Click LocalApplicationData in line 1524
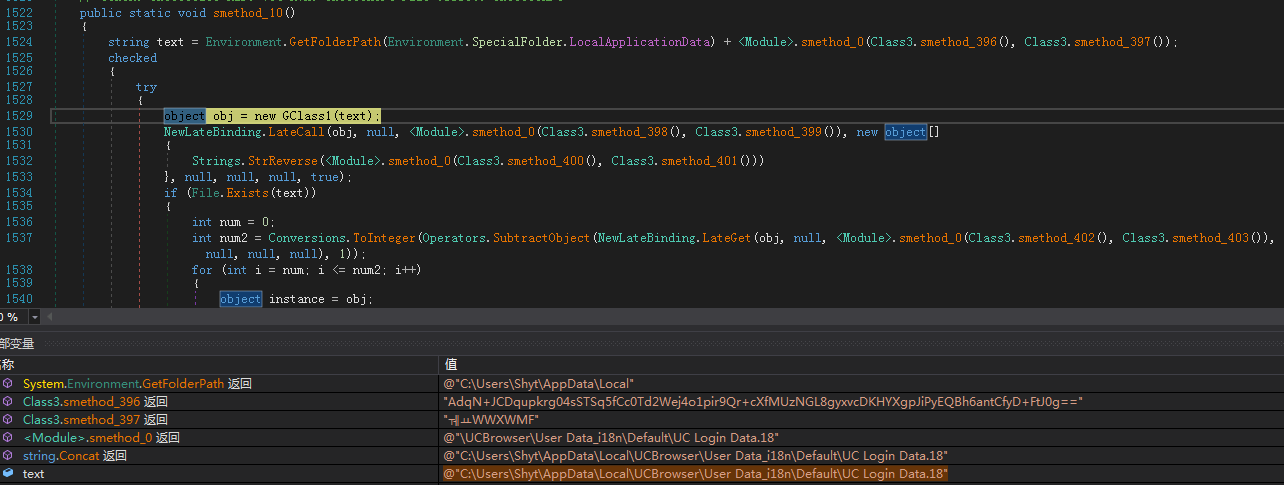Viewport: 1284px width, 485px height. point(639,42)
